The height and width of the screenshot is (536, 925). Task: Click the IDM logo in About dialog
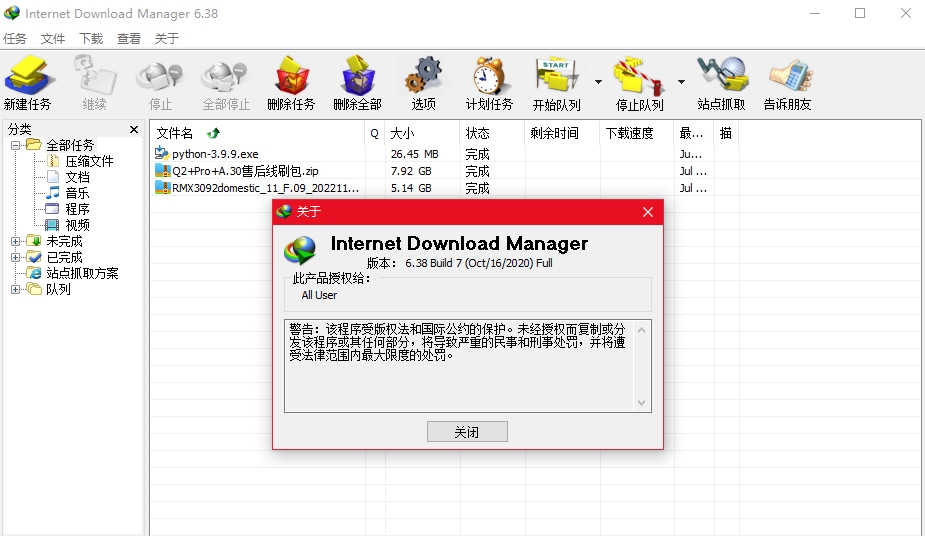point(300,249)
